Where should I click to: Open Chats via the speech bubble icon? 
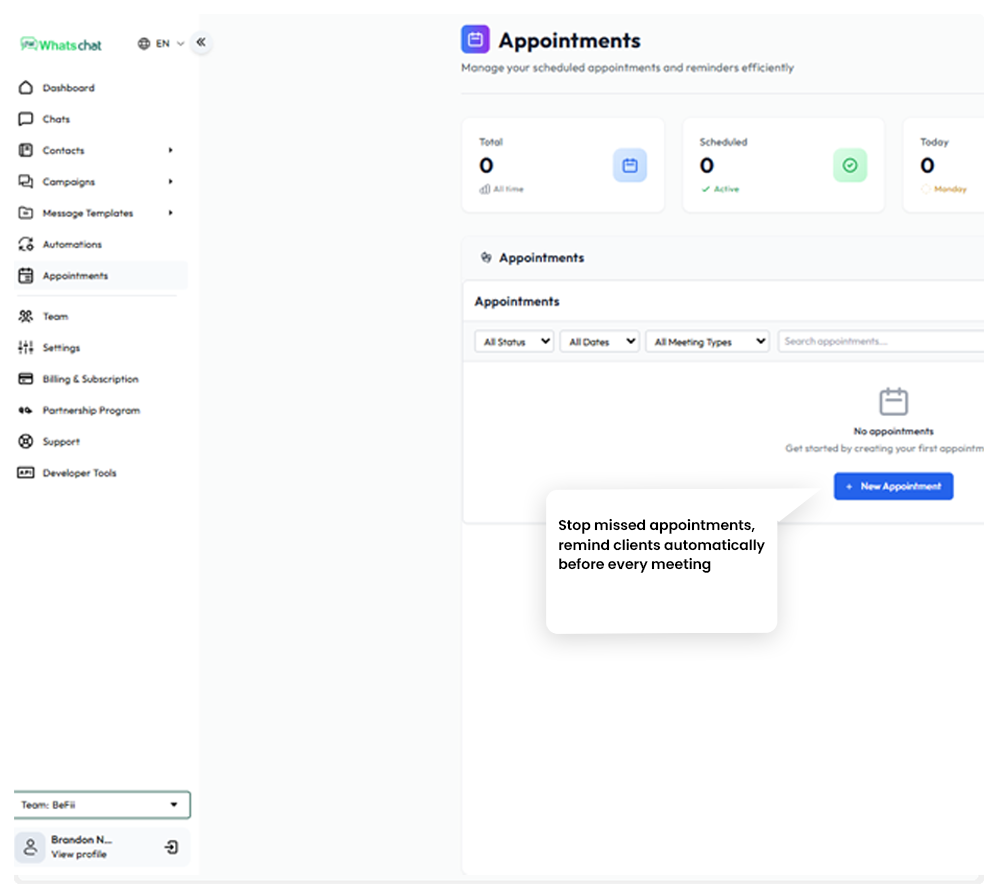[x=26, y=119]
